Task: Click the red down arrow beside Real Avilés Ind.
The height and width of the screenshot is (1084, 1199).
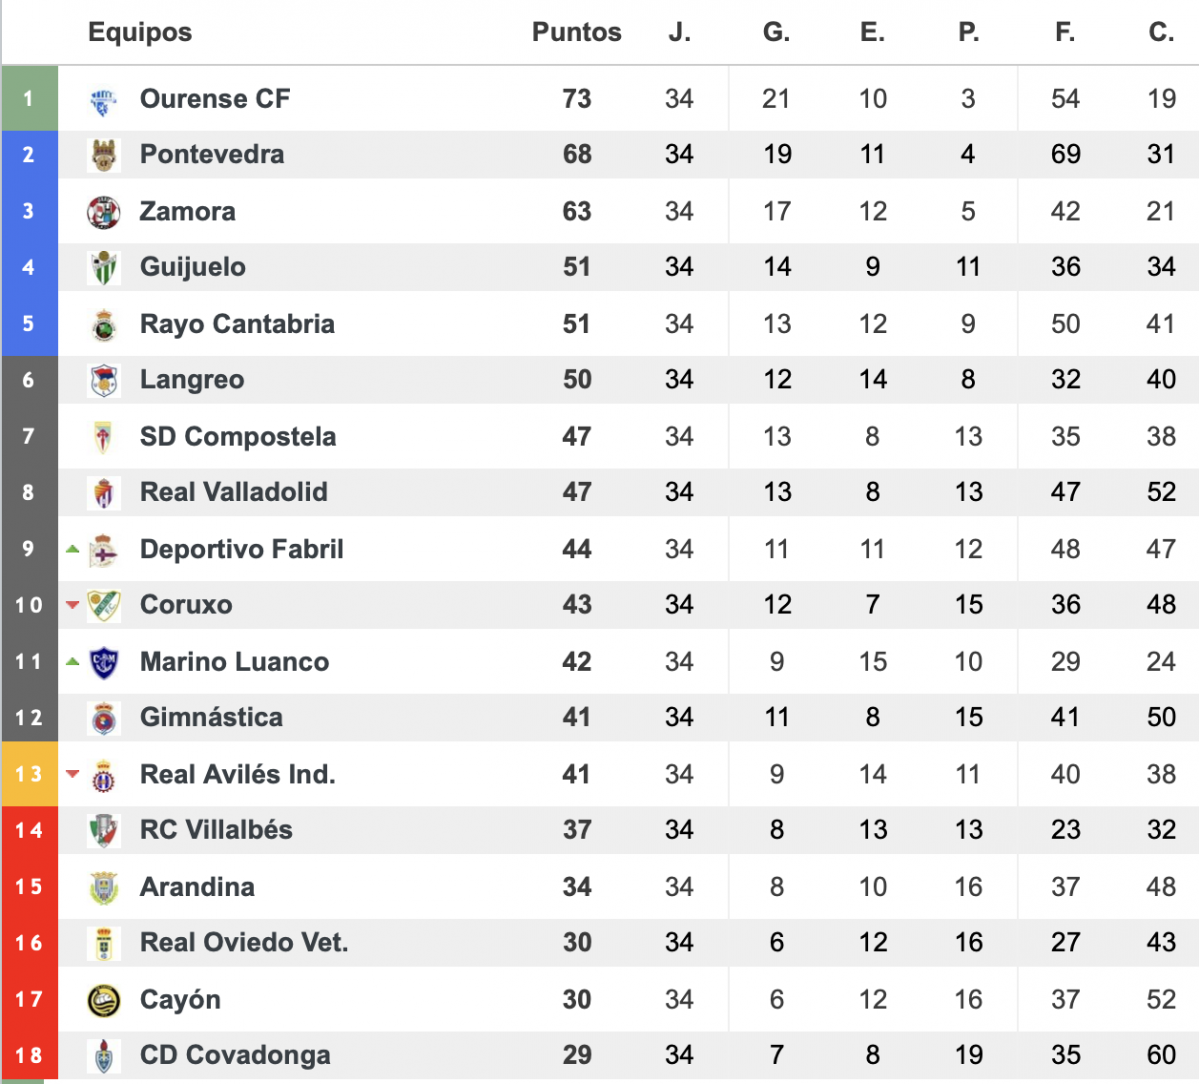Action: tap(73, 774)
